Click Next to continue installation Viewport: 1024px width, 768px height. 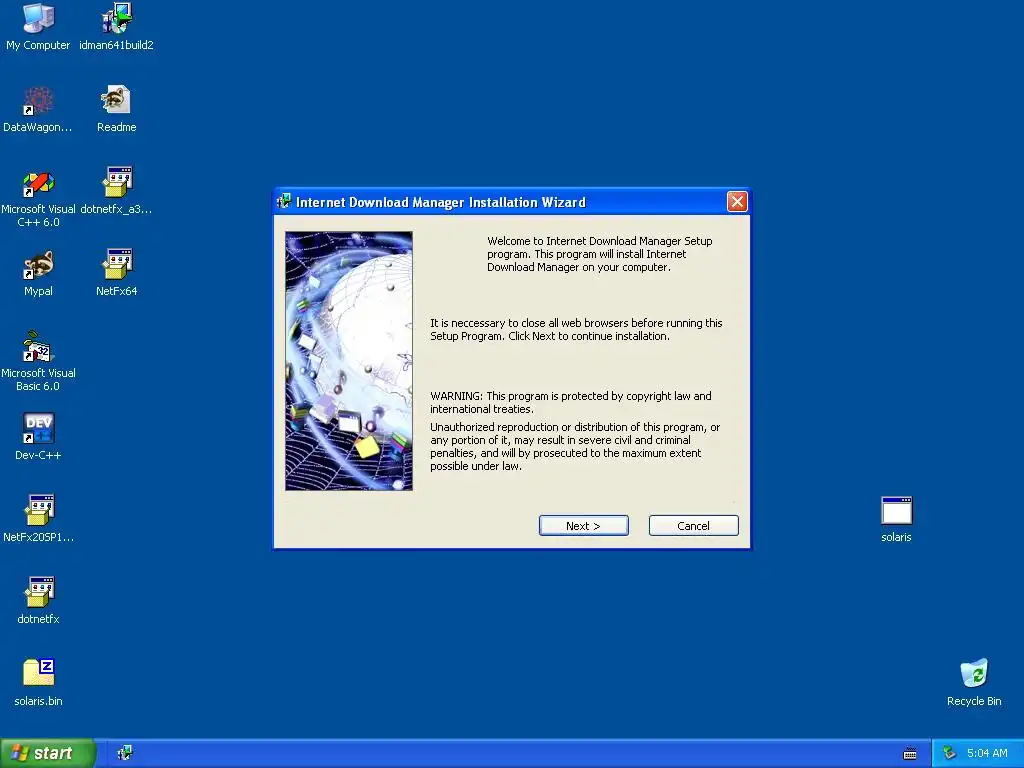(x=583, y=526)
